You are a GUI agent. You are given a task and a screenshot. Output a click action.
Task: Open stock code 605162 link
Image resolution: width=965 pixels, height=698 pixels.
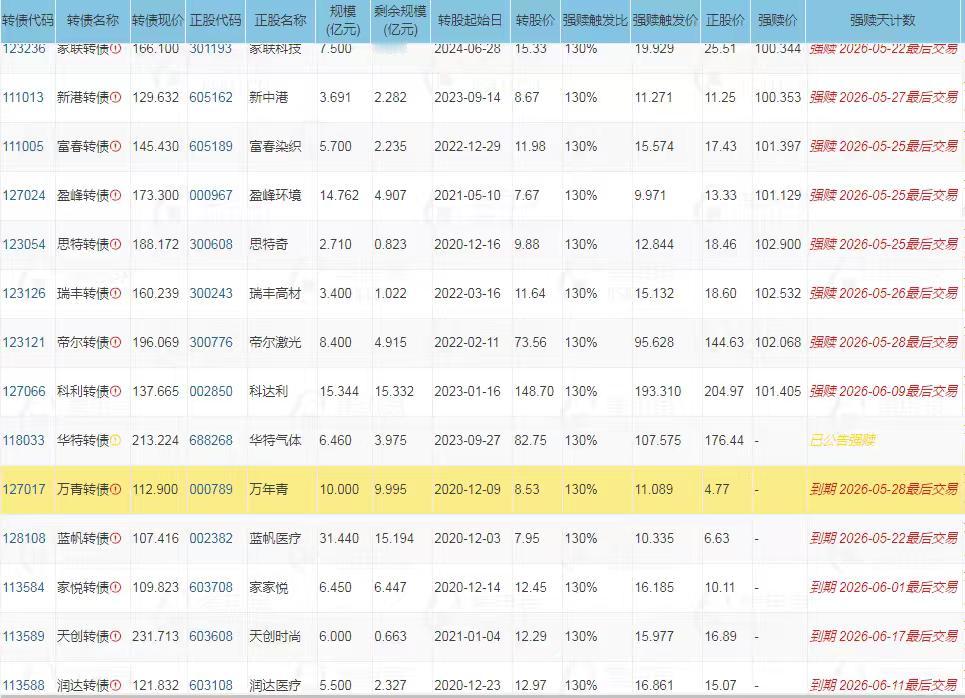pos(211,97)
